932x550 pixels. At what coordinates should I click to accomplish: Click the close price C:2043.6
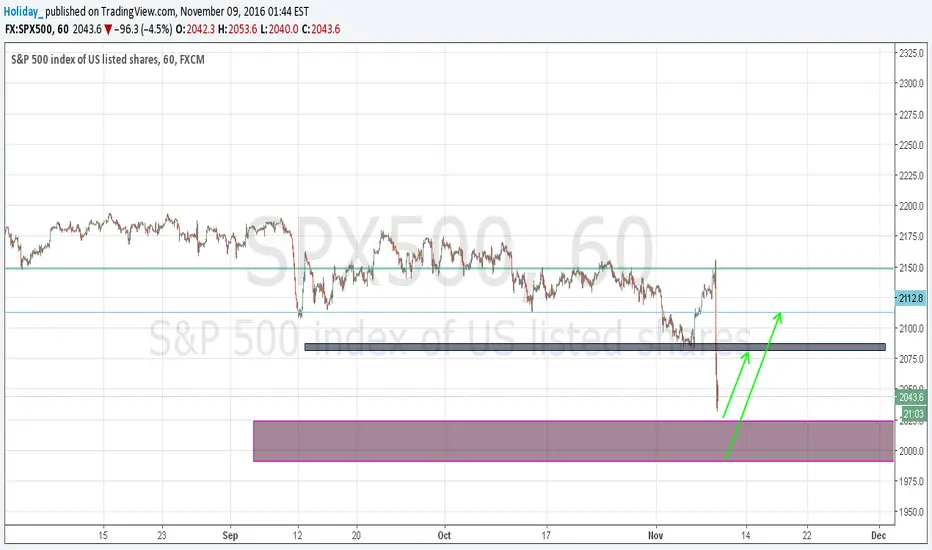click(321, 29)
